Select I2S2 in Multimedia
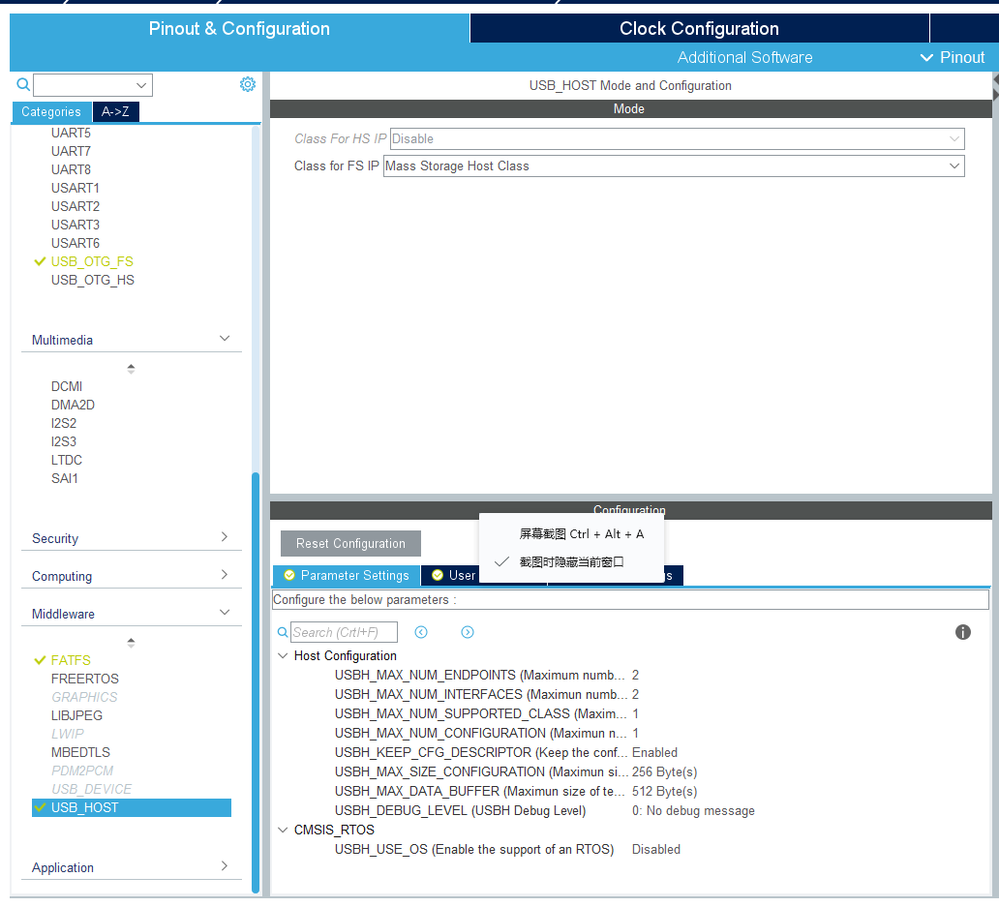The image size is (999, 906). (x=64, y=423)
